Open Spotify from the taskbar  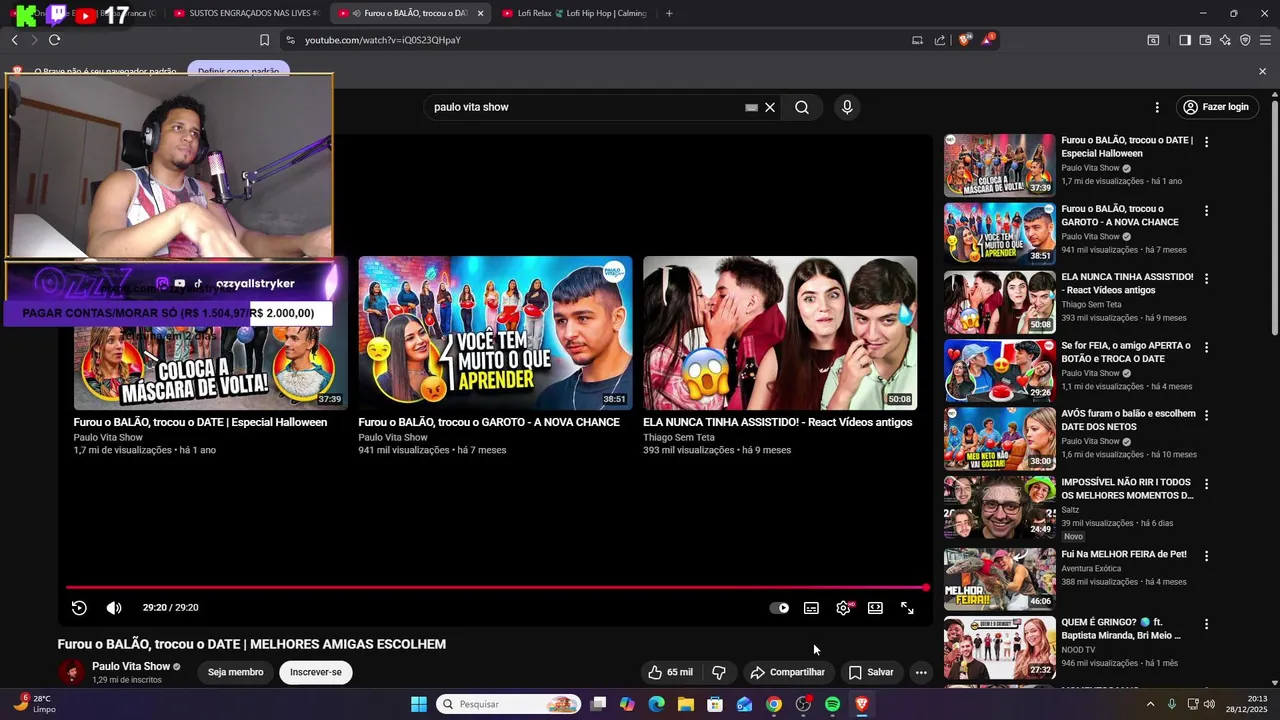[832, 704]
